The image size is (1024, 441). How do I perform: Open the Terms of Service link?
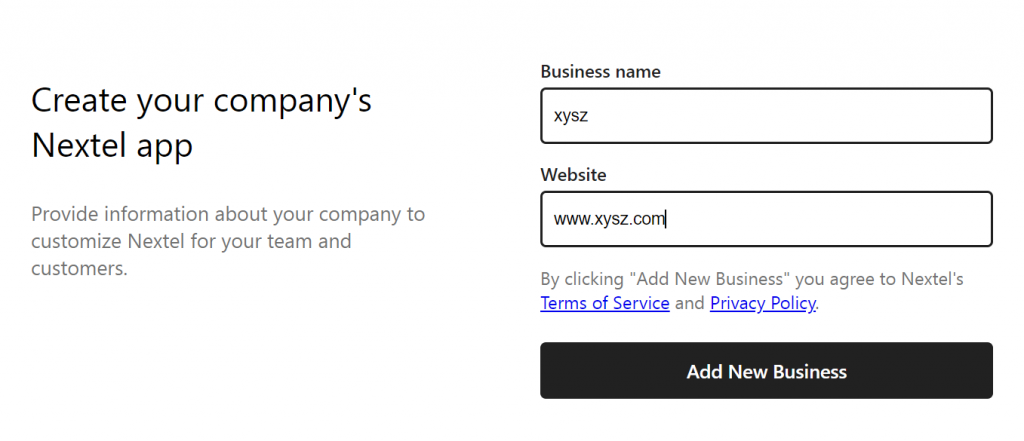point(605,304)
